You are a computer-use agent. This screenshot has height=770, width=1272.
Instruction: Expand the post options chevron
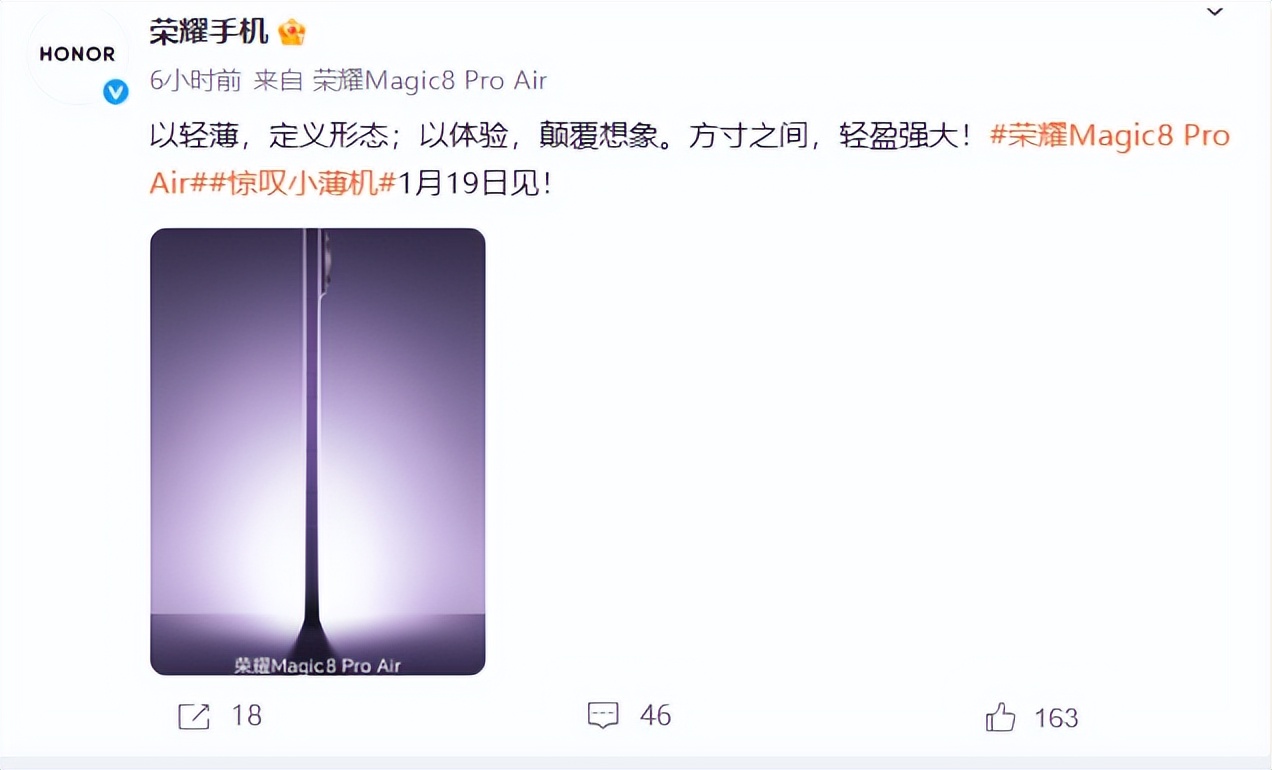click(1215, 12)
